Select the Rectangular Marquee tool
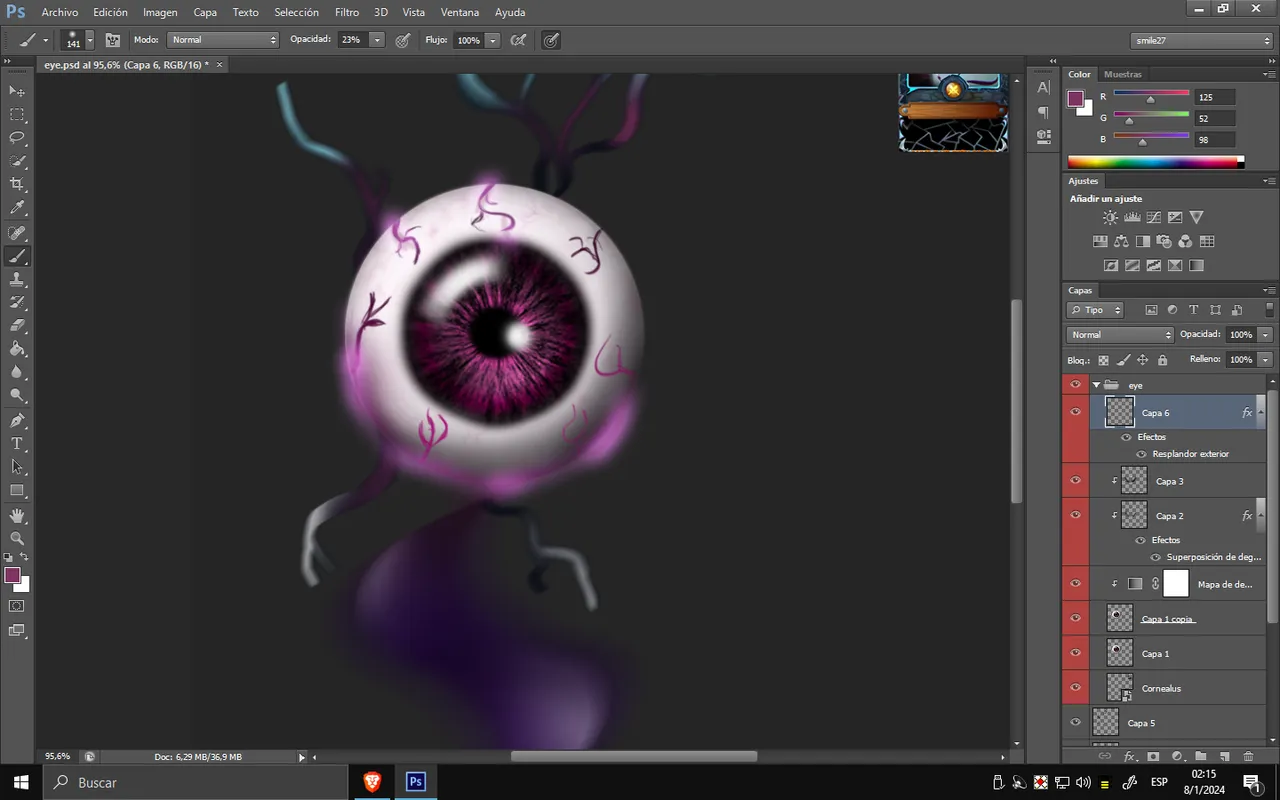Viewport: 1280px width, 800px height. [x=17, y=115]
